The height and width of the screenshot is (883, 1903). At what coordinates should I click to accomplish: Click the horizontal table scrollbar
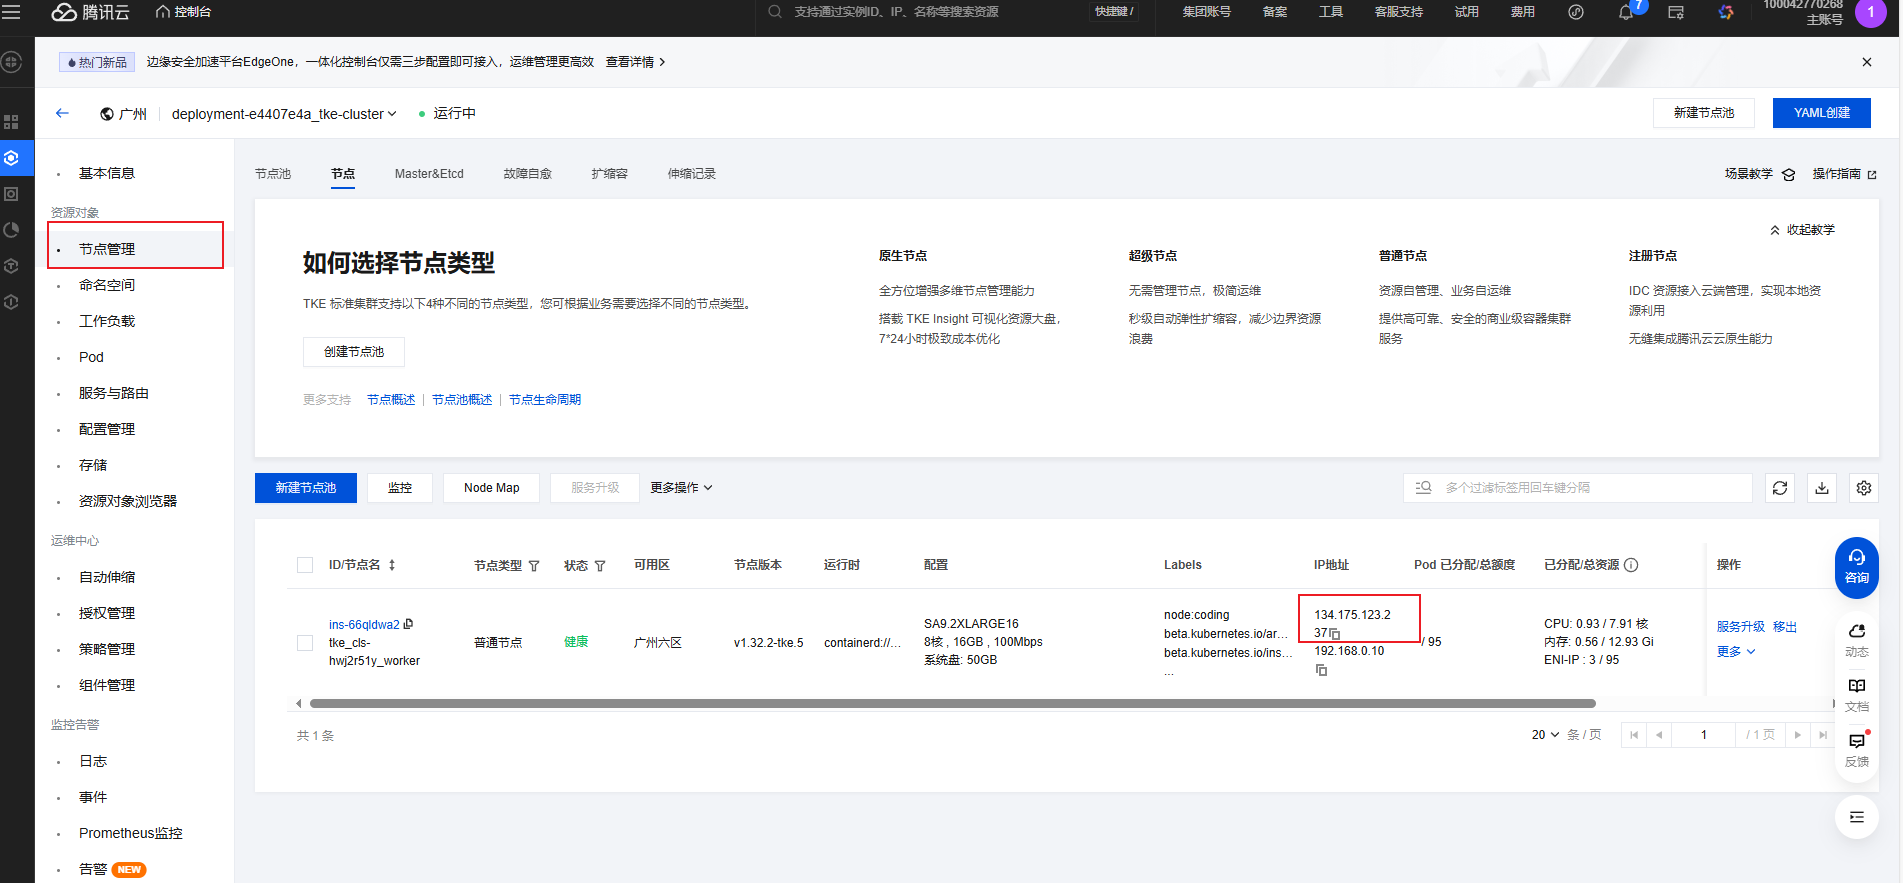pyautogui.click(x=938, y=704)
